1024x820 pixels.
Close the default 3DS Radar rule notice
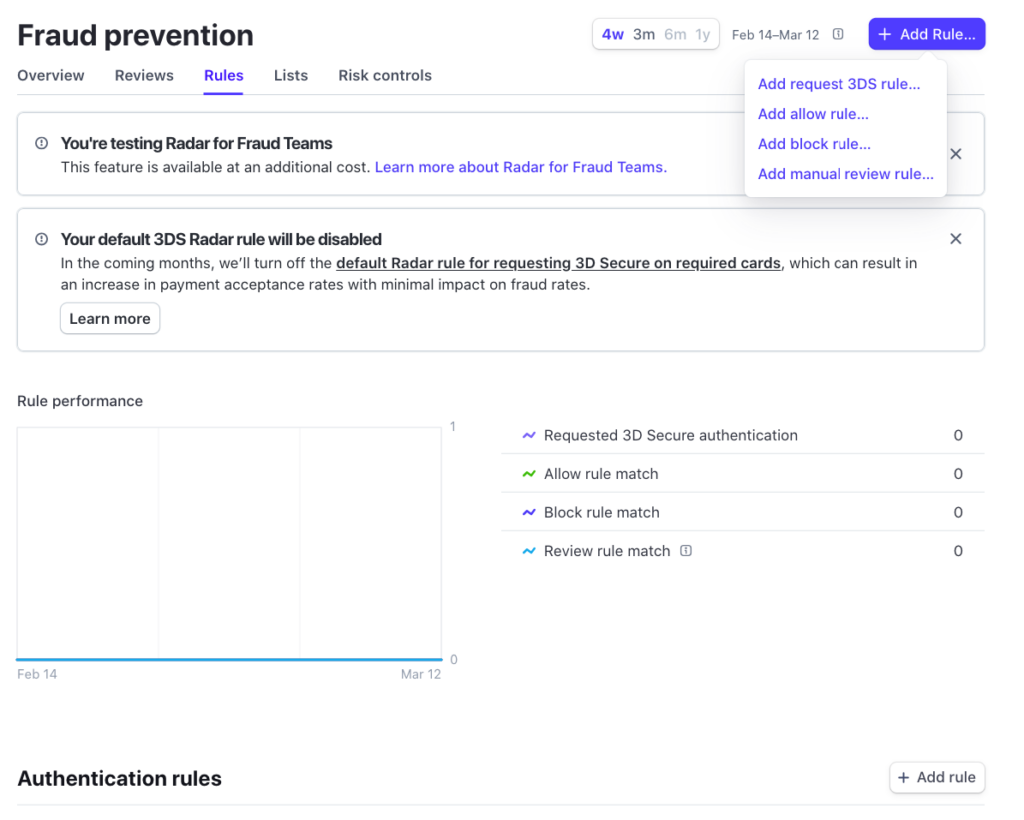pyautogui.click(x=956, y=239)
